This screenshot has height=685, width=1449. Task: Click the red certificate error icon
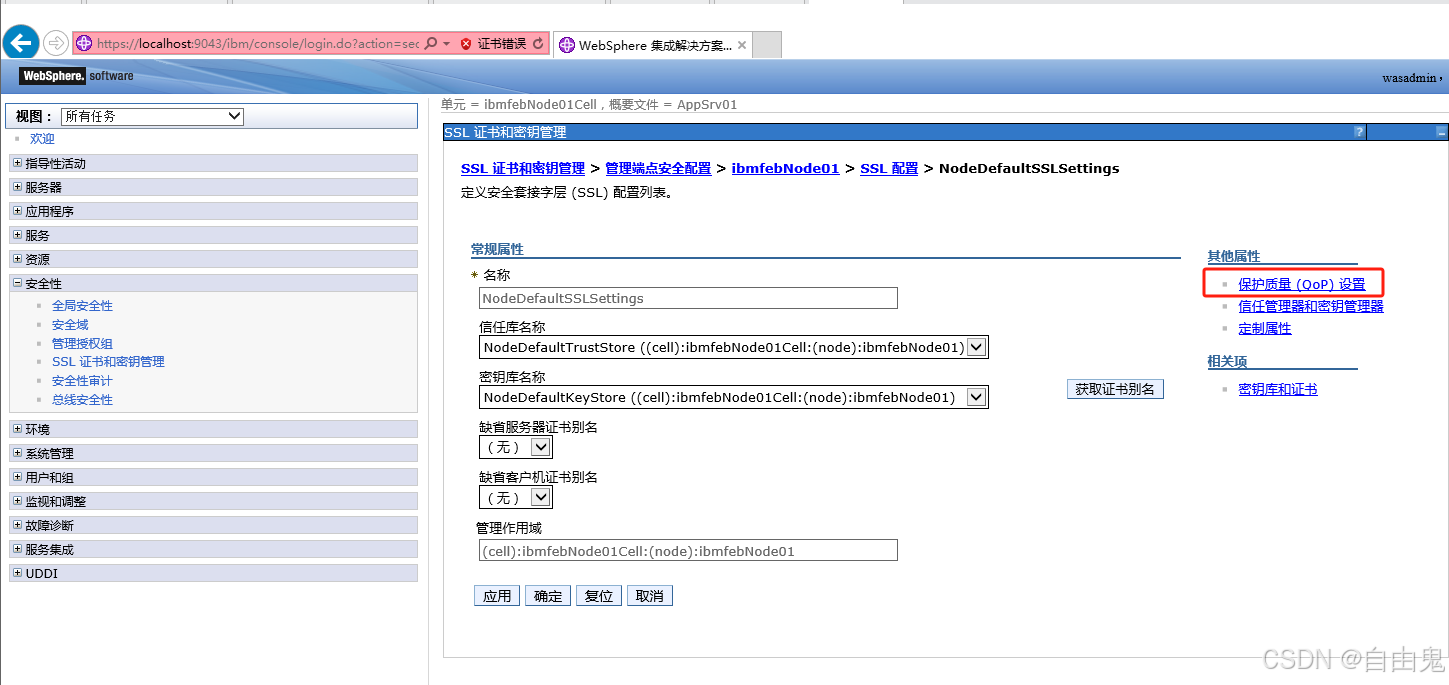(466, 44)
